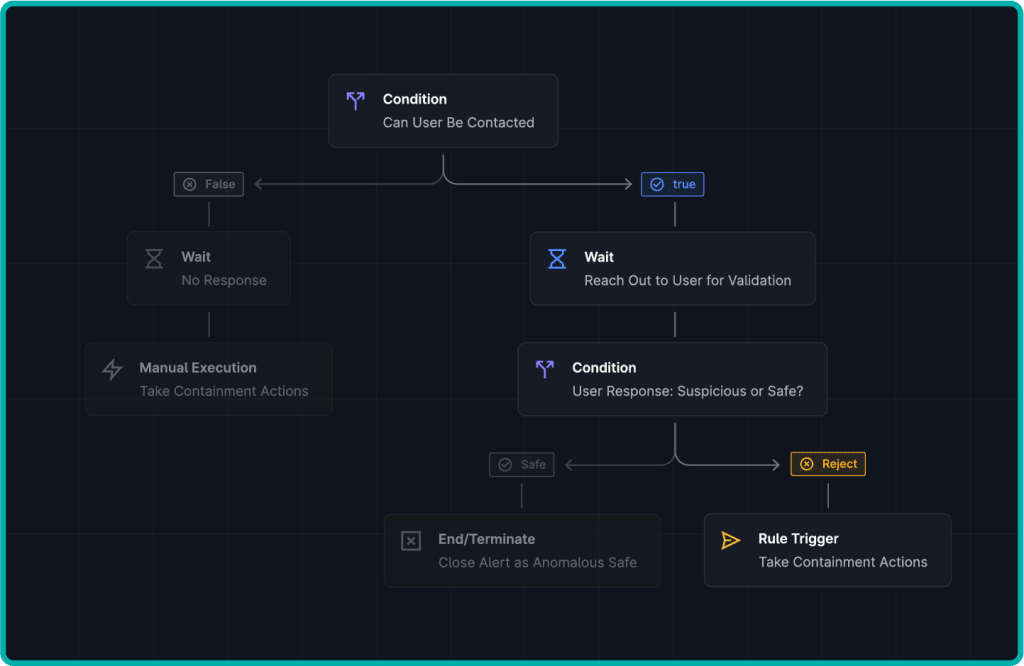Open the Can User Be Contacted condition node
This screenshot has height=666, width=1024.
tap(443, 110)
